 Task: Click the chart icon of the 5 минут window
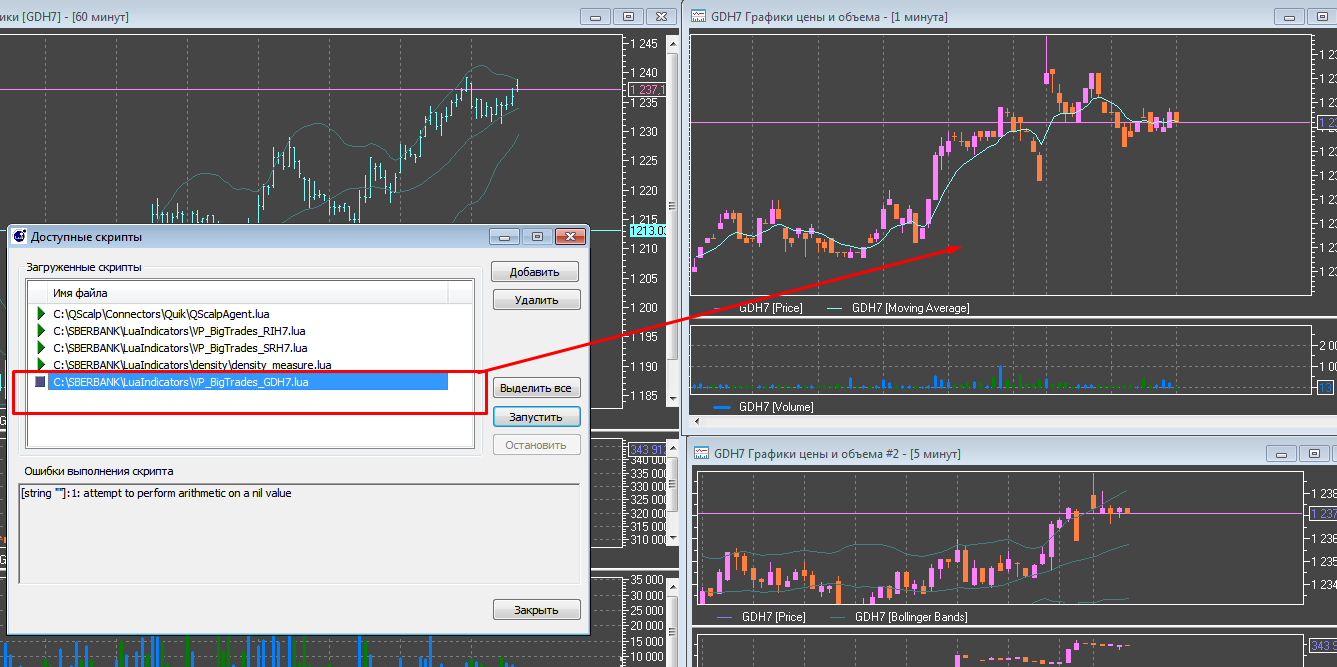coord(702,453)
